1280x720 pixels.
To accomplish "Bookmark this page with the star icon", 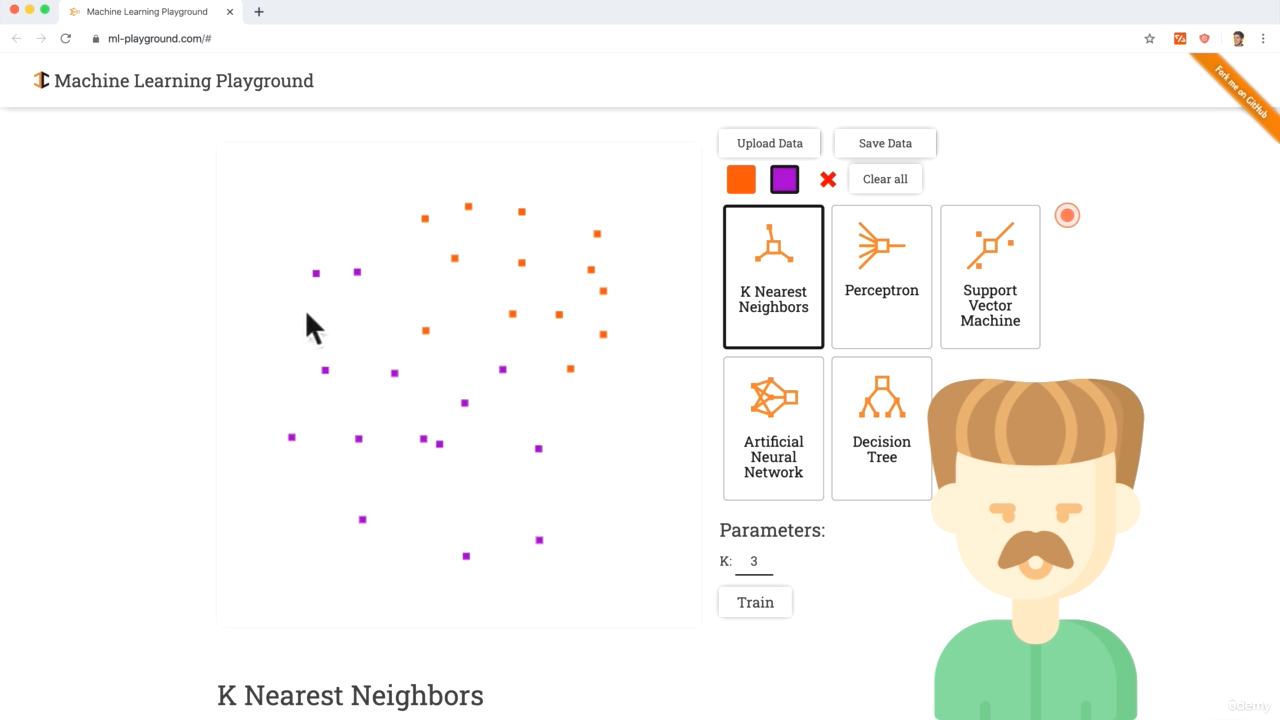I will pos(1150,39).
